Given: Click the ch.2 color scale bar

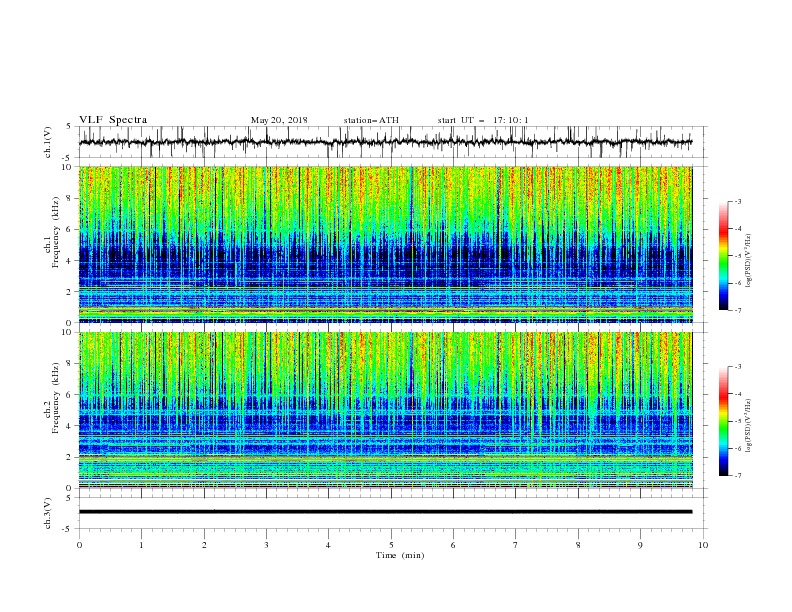Looking at the screenshot, I should pyautogui.click(x=724, y=421).
